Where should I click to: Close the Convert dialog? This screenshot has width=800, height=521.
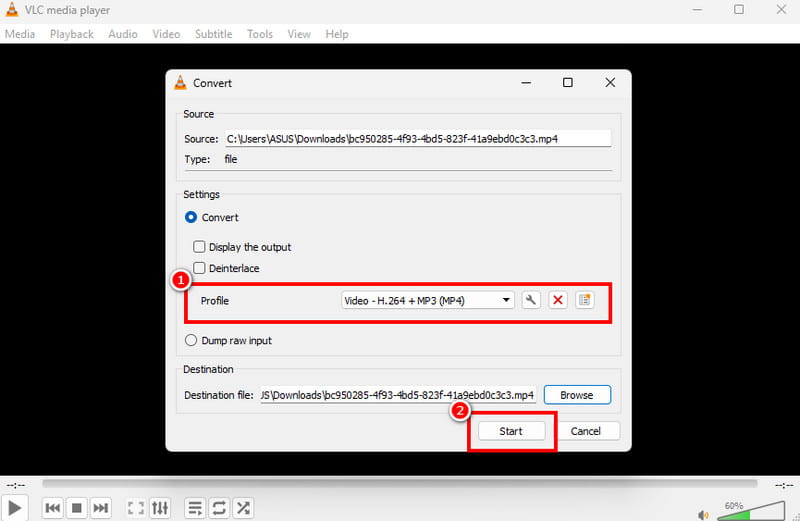coord(610,83)
